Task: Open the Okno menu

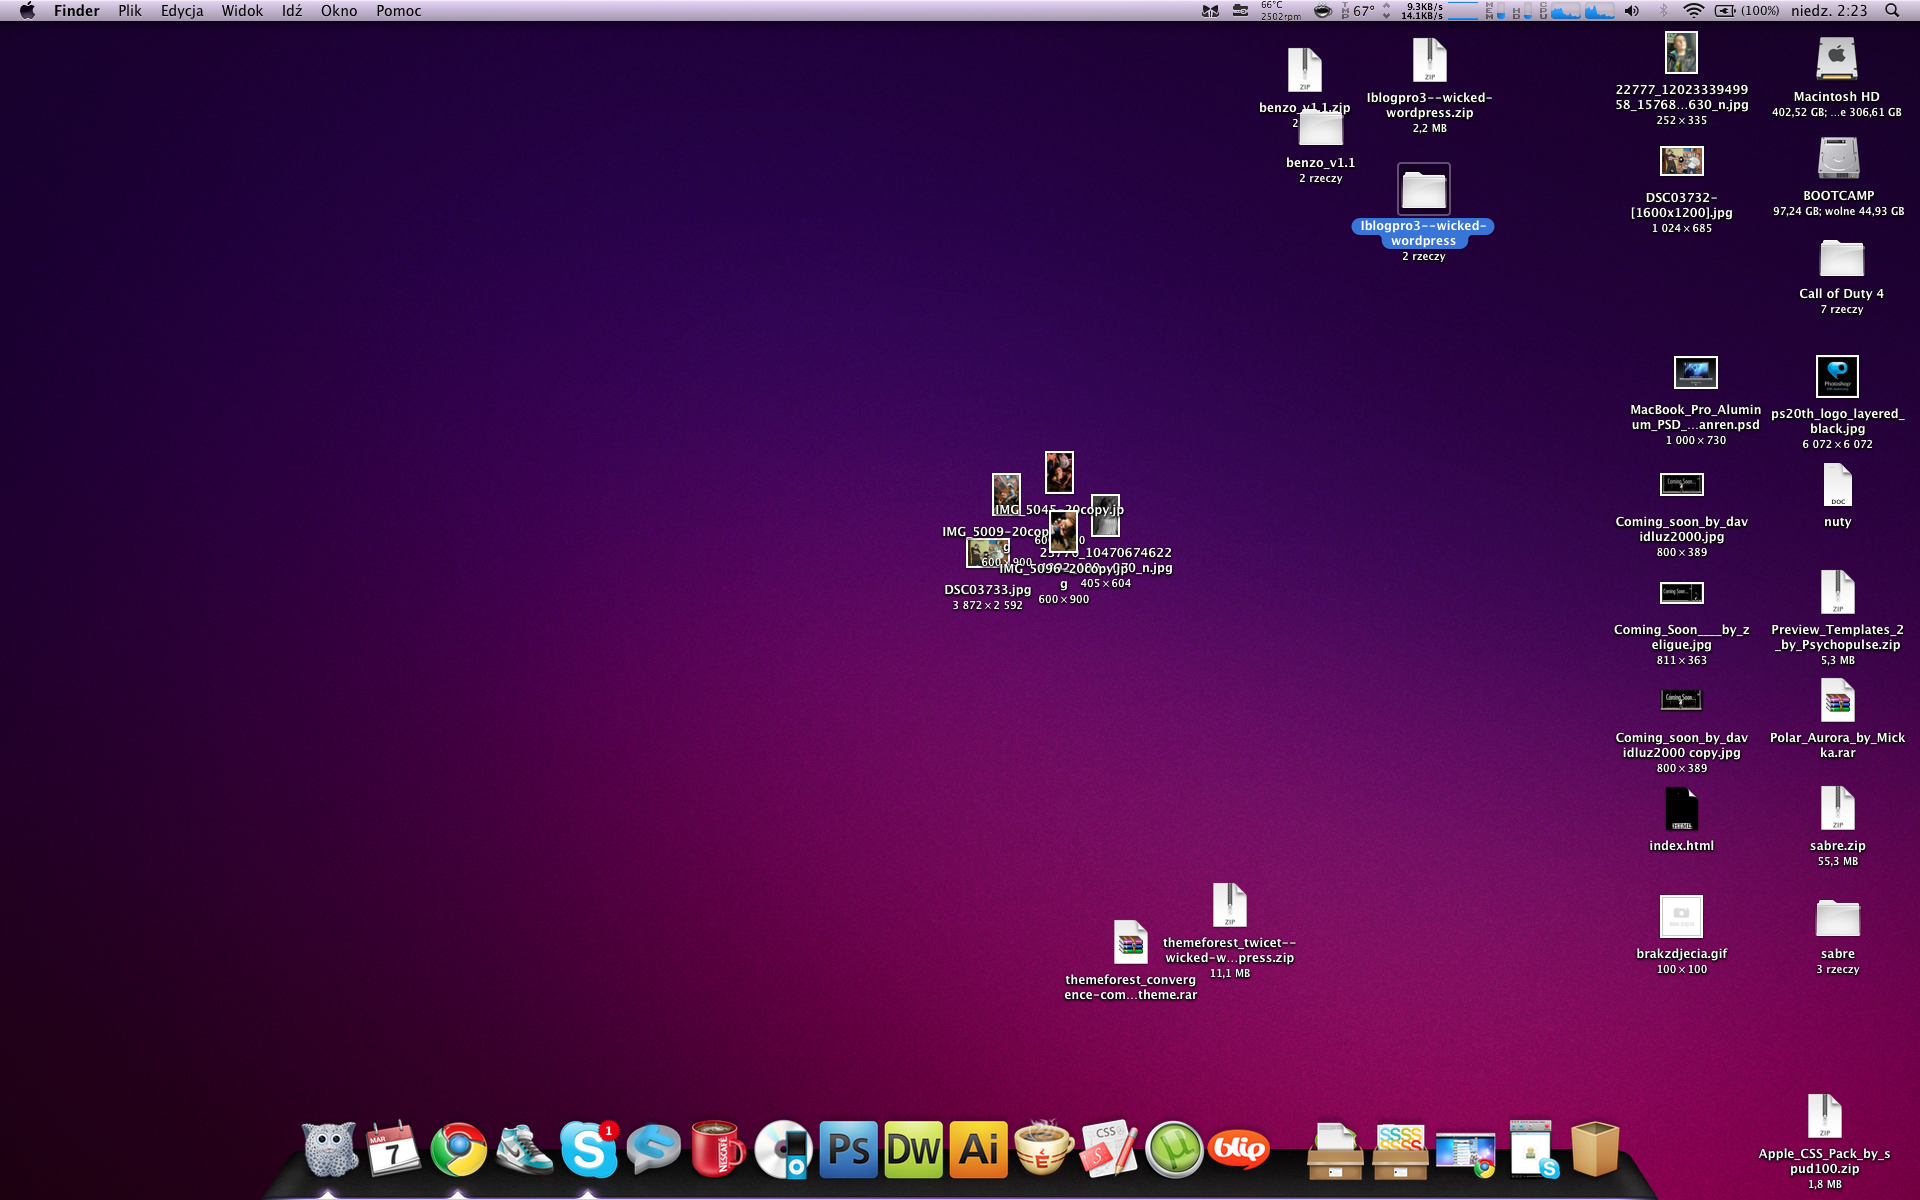Action: click(x=339, y=11)
